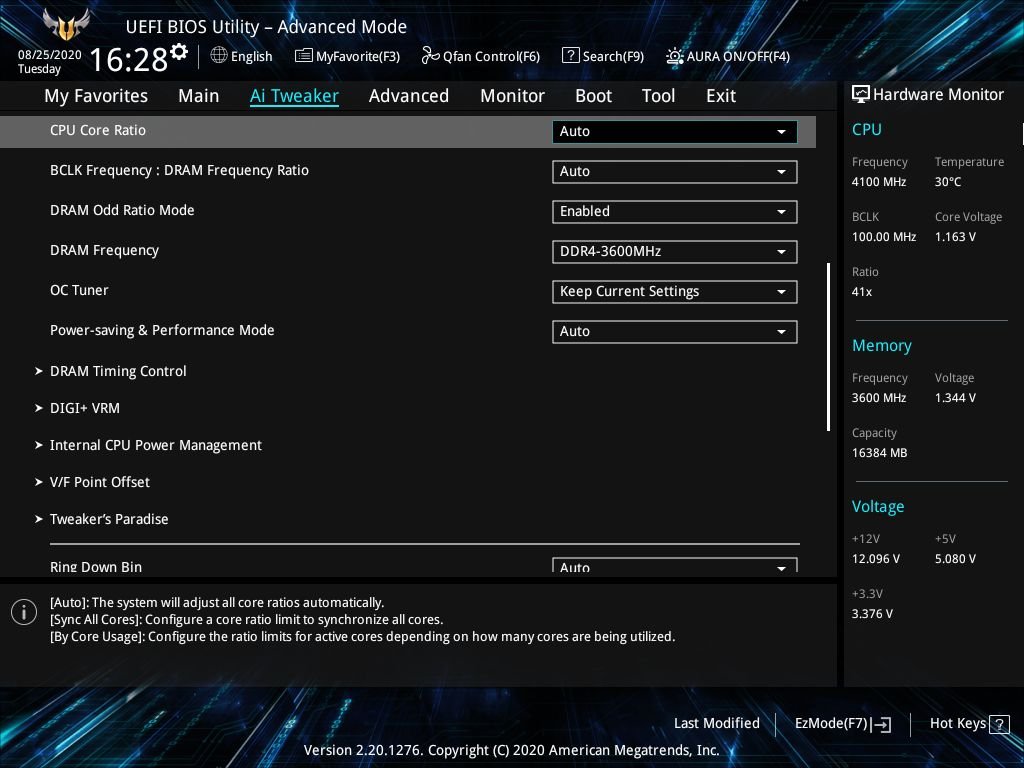
Task: Open Ring Down Bin dropdown
Action: coord(675,566)
